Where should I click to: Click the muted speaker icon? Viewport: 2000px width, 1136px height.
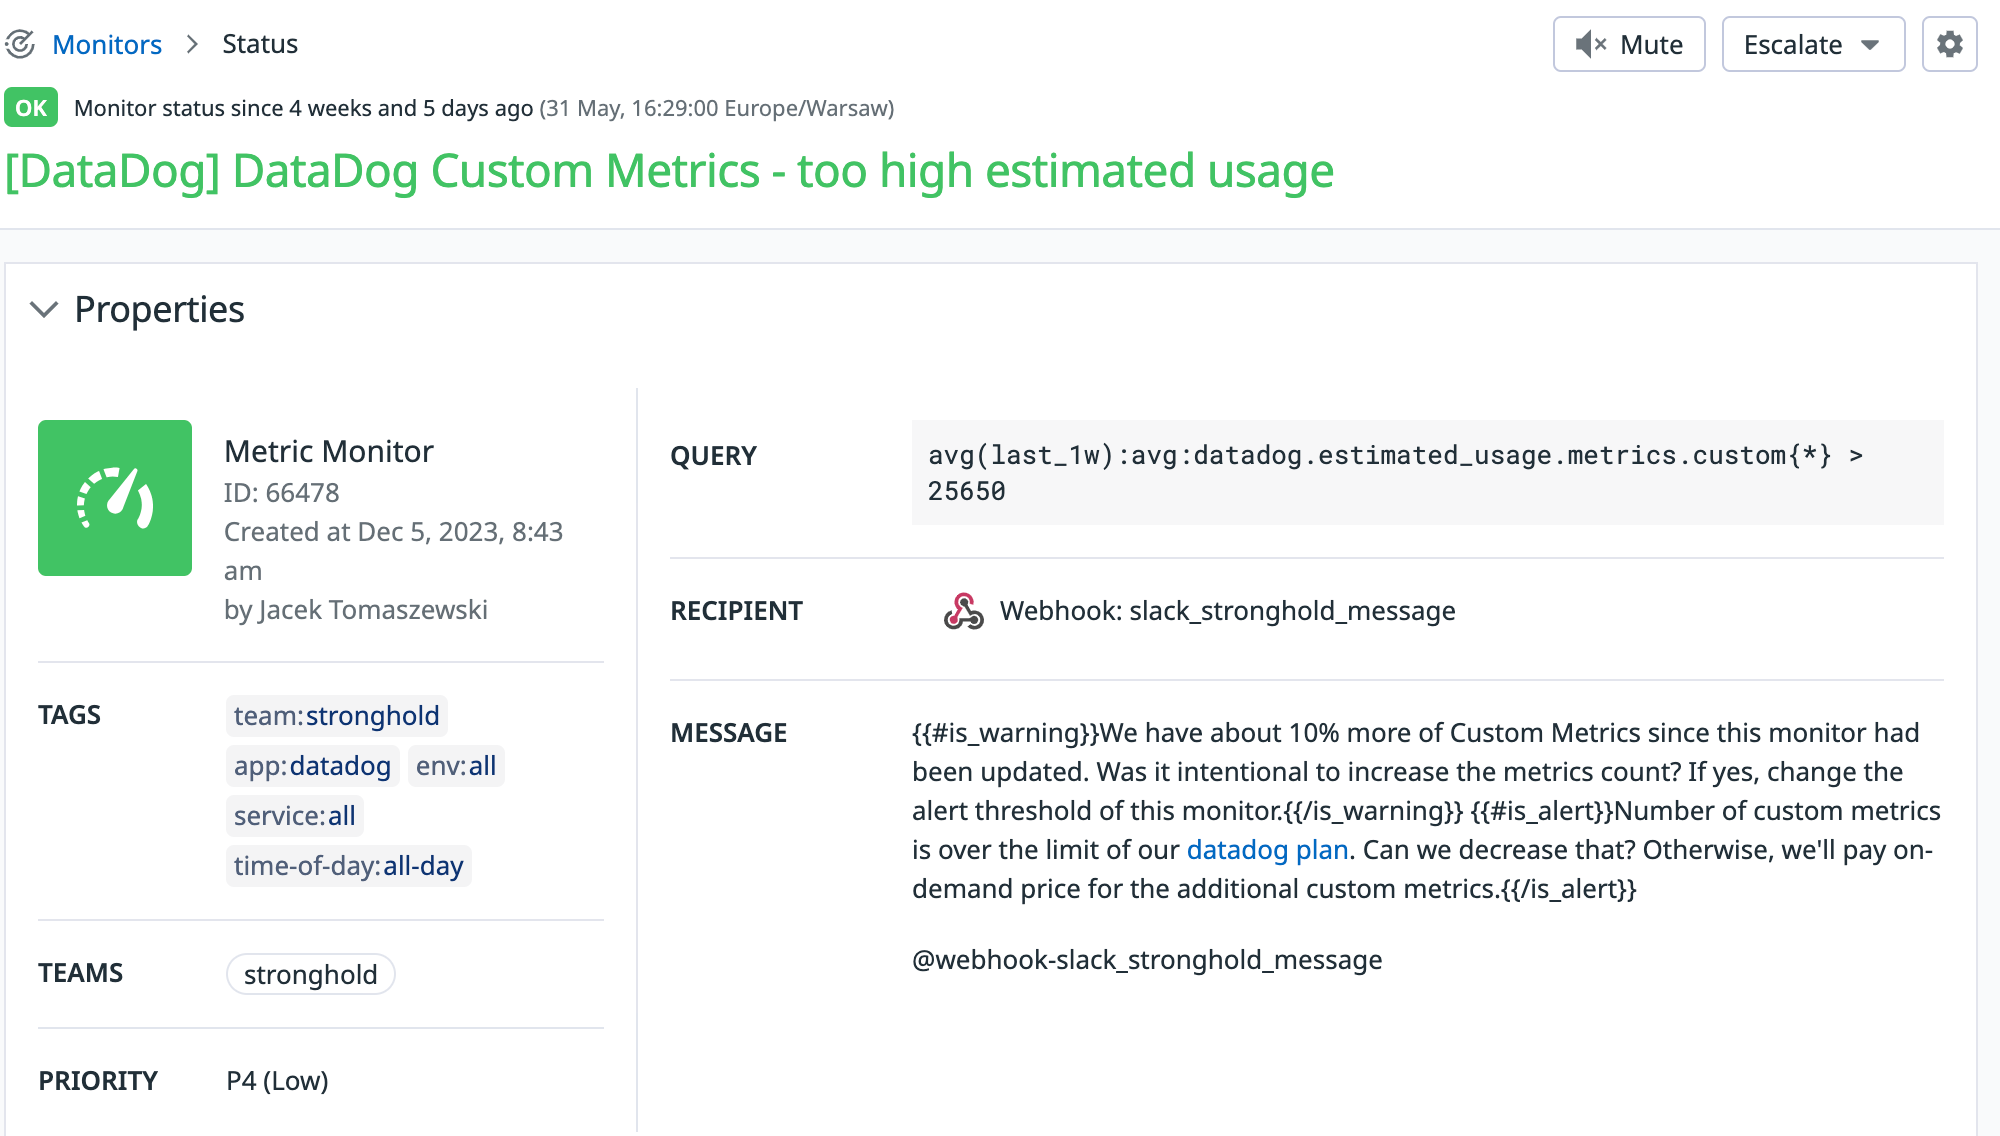(1590, 44)
